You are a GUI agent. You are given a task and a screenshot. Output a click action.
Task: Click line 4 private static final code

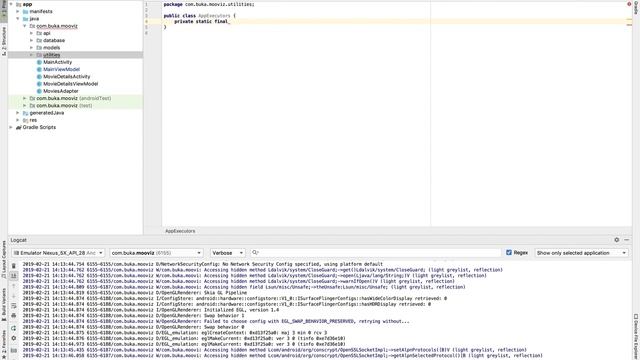tap(201, 21)
